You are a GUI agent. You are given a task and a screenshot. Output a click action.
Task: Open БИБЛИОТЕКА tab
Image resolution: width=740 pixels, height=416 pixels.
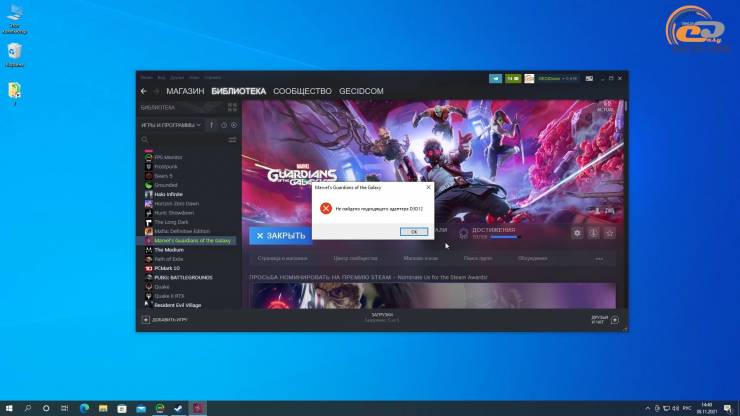click(x=238, y=91)
